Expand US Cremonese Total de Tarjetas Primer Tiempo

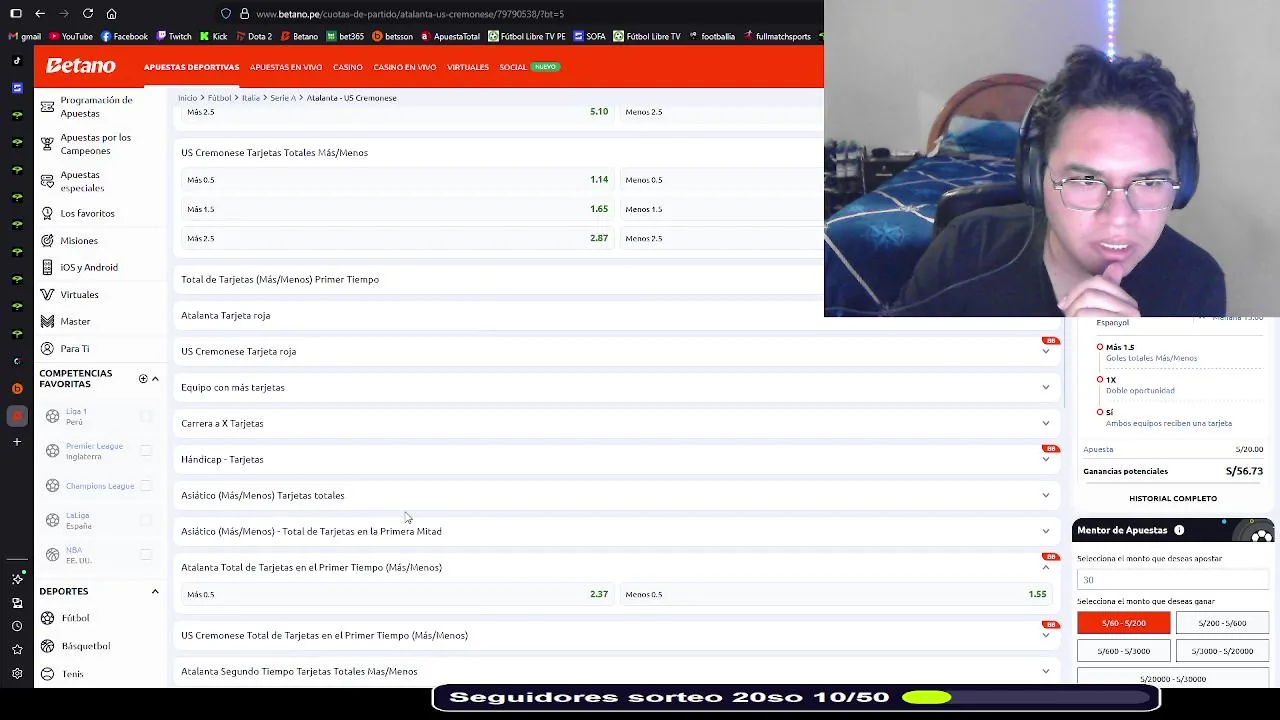[x=618, y=635]
